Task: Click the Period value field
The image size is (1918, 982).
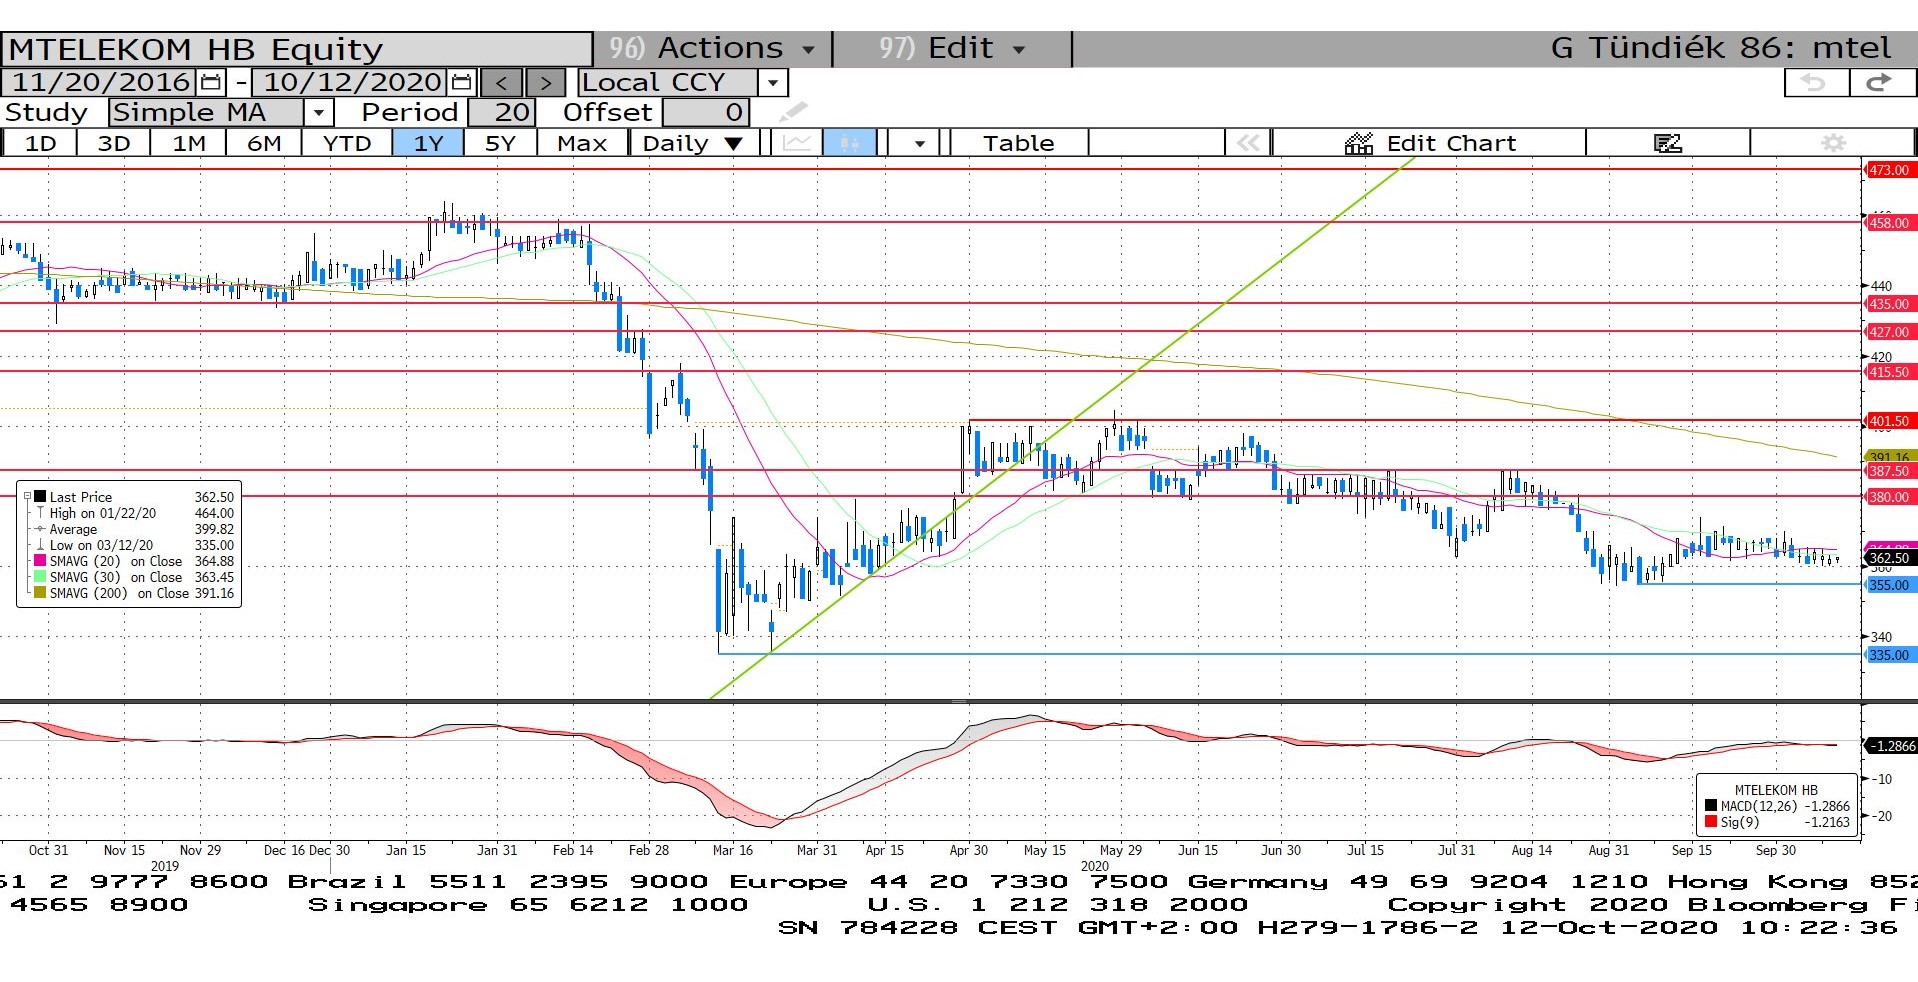Action: [x=502, y=112]
